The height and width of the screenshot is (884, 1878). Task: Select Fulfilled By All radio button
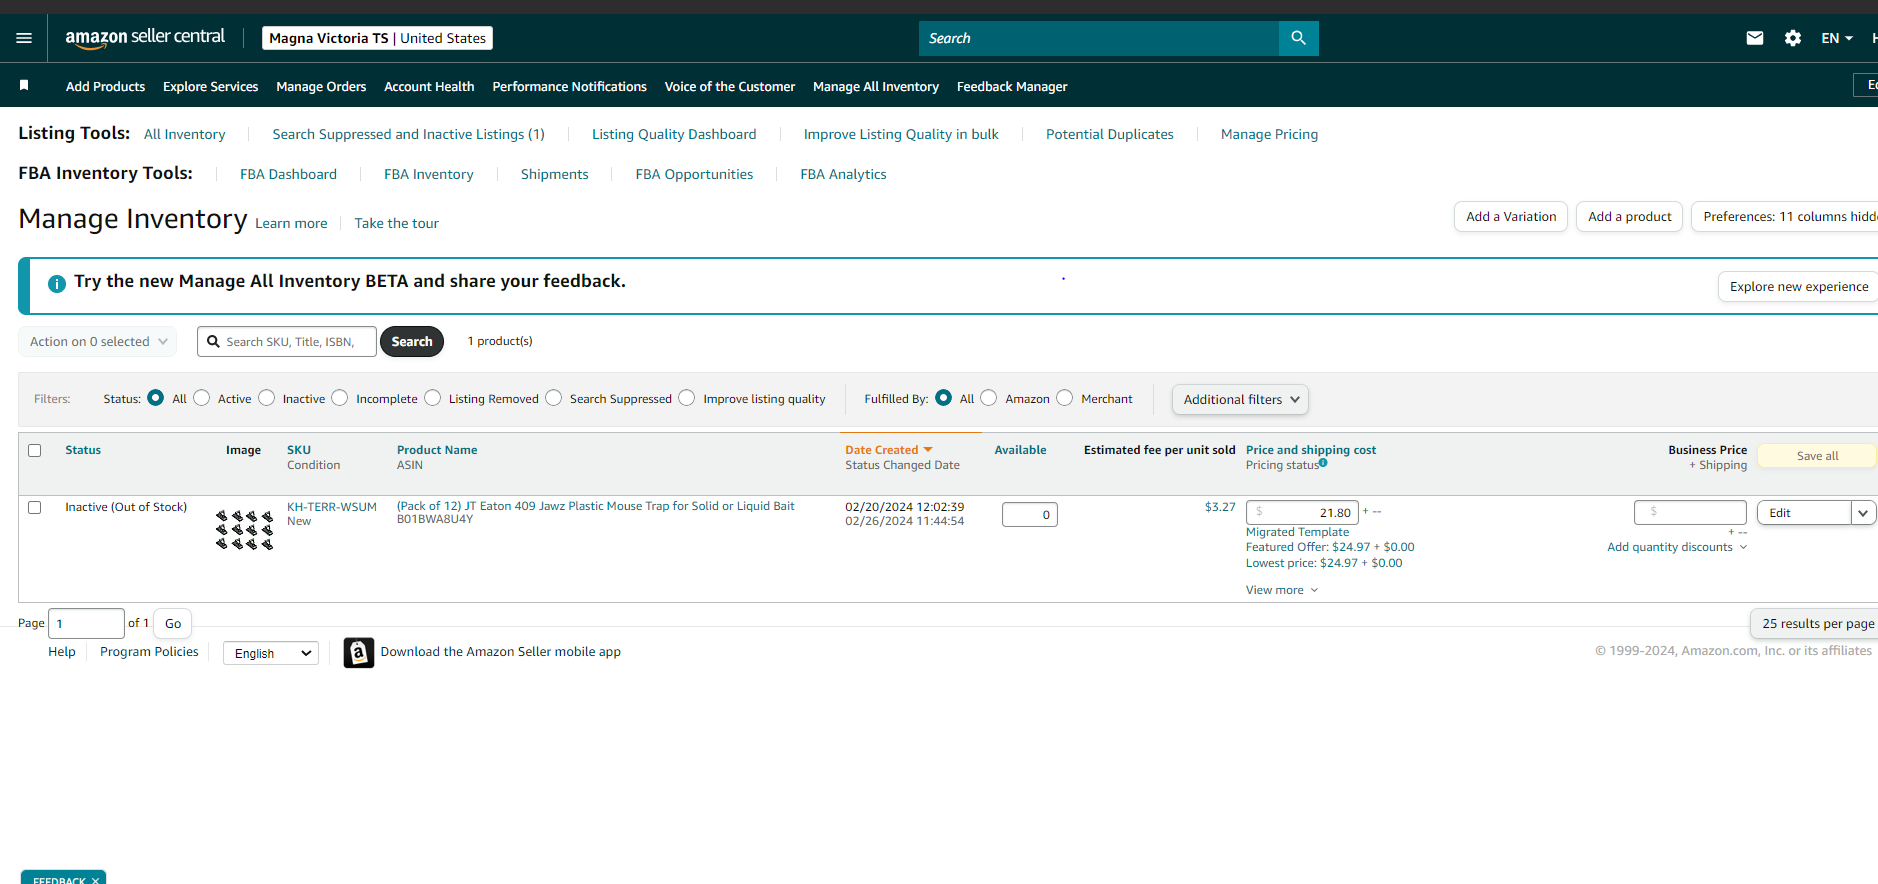point(943,398)
